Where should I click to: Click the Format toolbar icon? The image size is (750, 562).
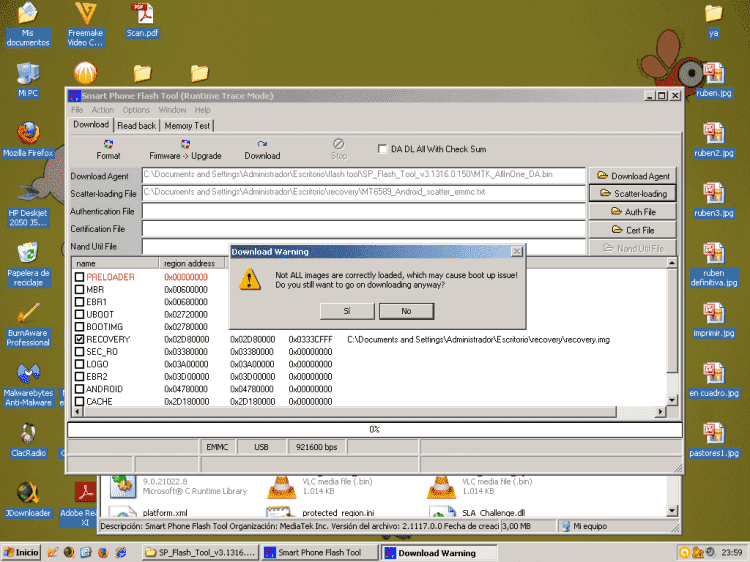click(108, 149)
